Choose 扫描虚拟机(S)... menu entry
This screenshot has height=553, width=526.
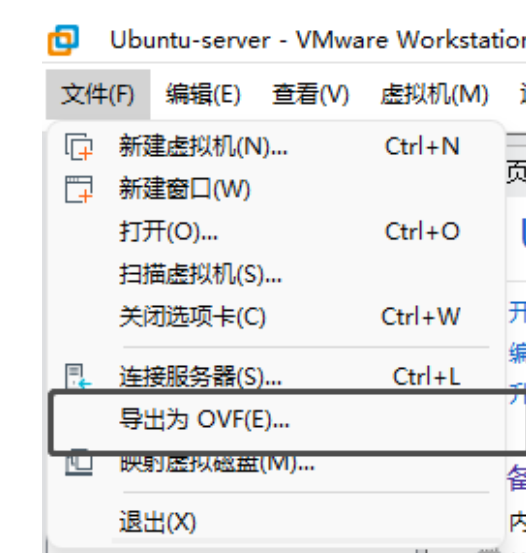275,274
